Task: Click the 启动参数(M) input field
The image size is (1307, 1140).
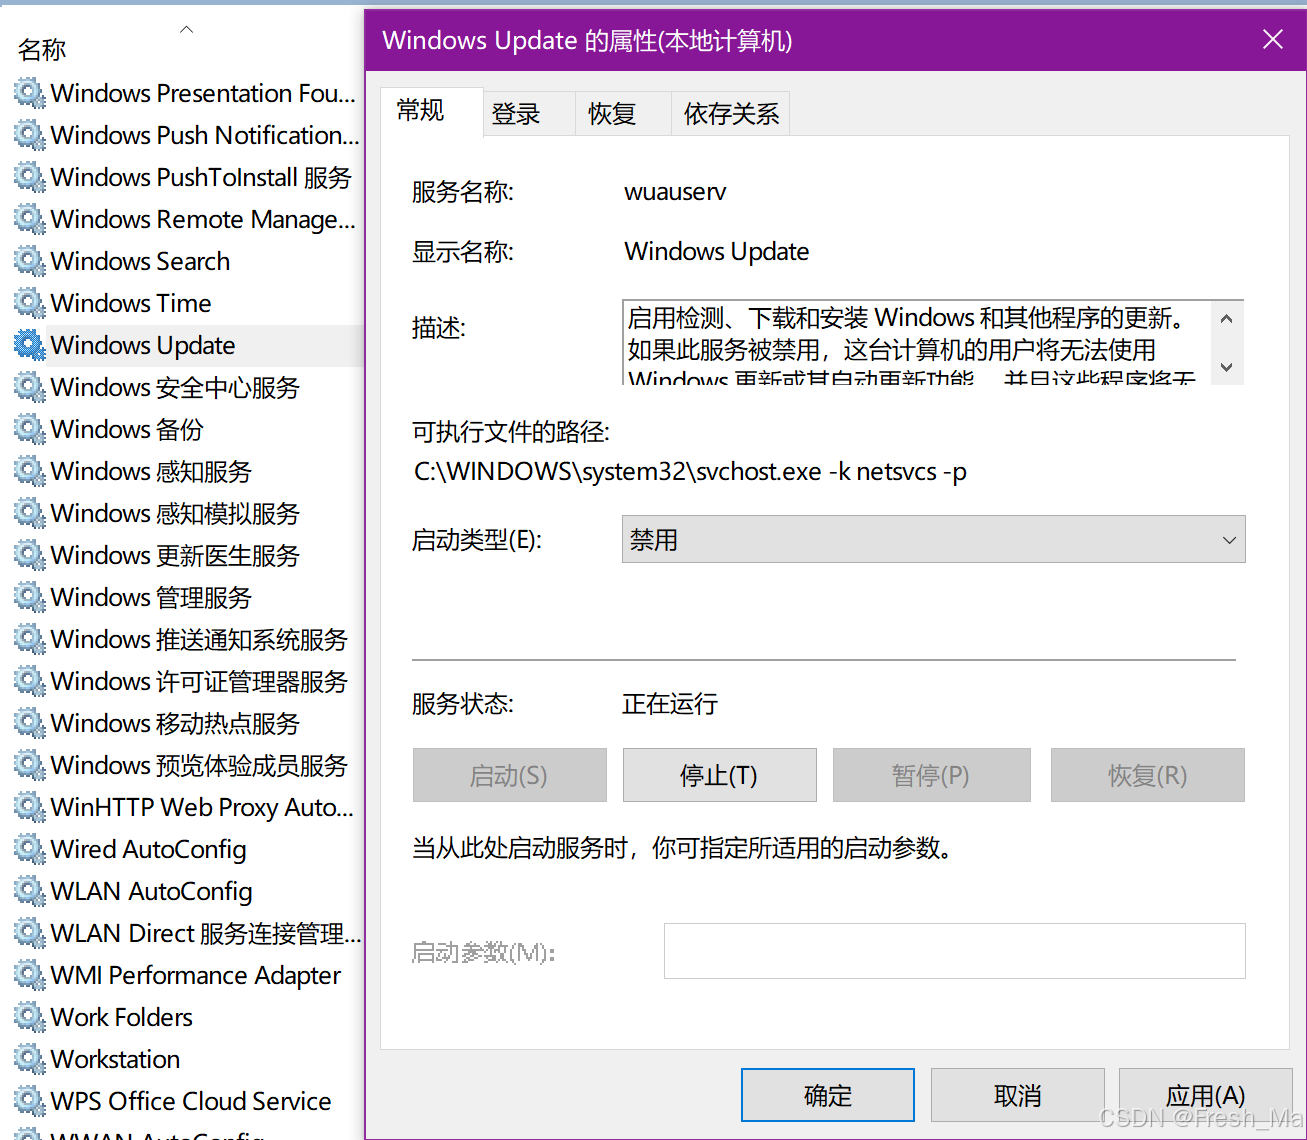Action: pos(955,951)
